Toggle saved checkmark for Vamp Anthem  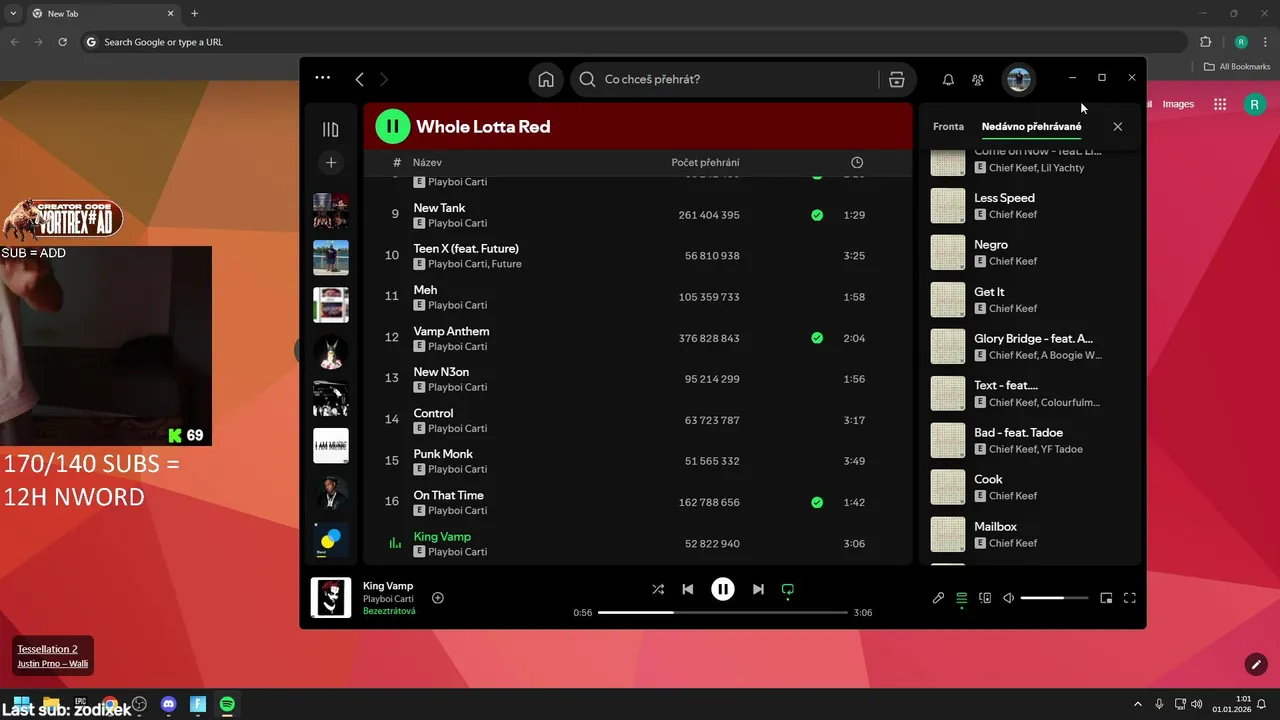point(817,338)
